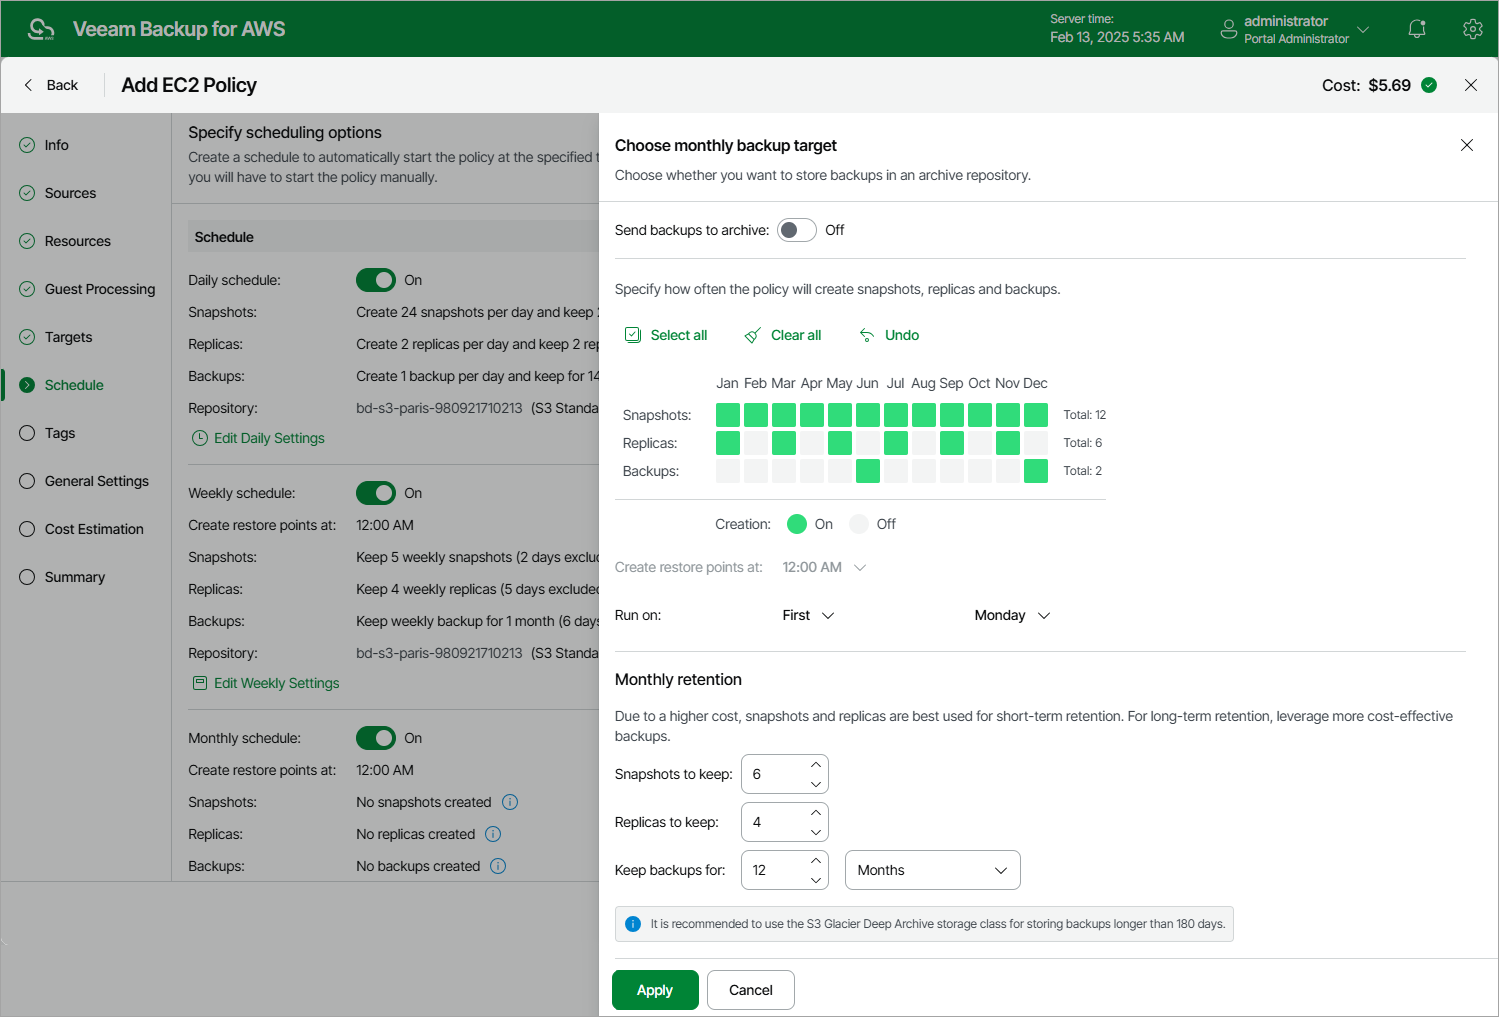1499x1017 pixels.
Task: Turn on Send backups to archive
Action: coord(797,229)
